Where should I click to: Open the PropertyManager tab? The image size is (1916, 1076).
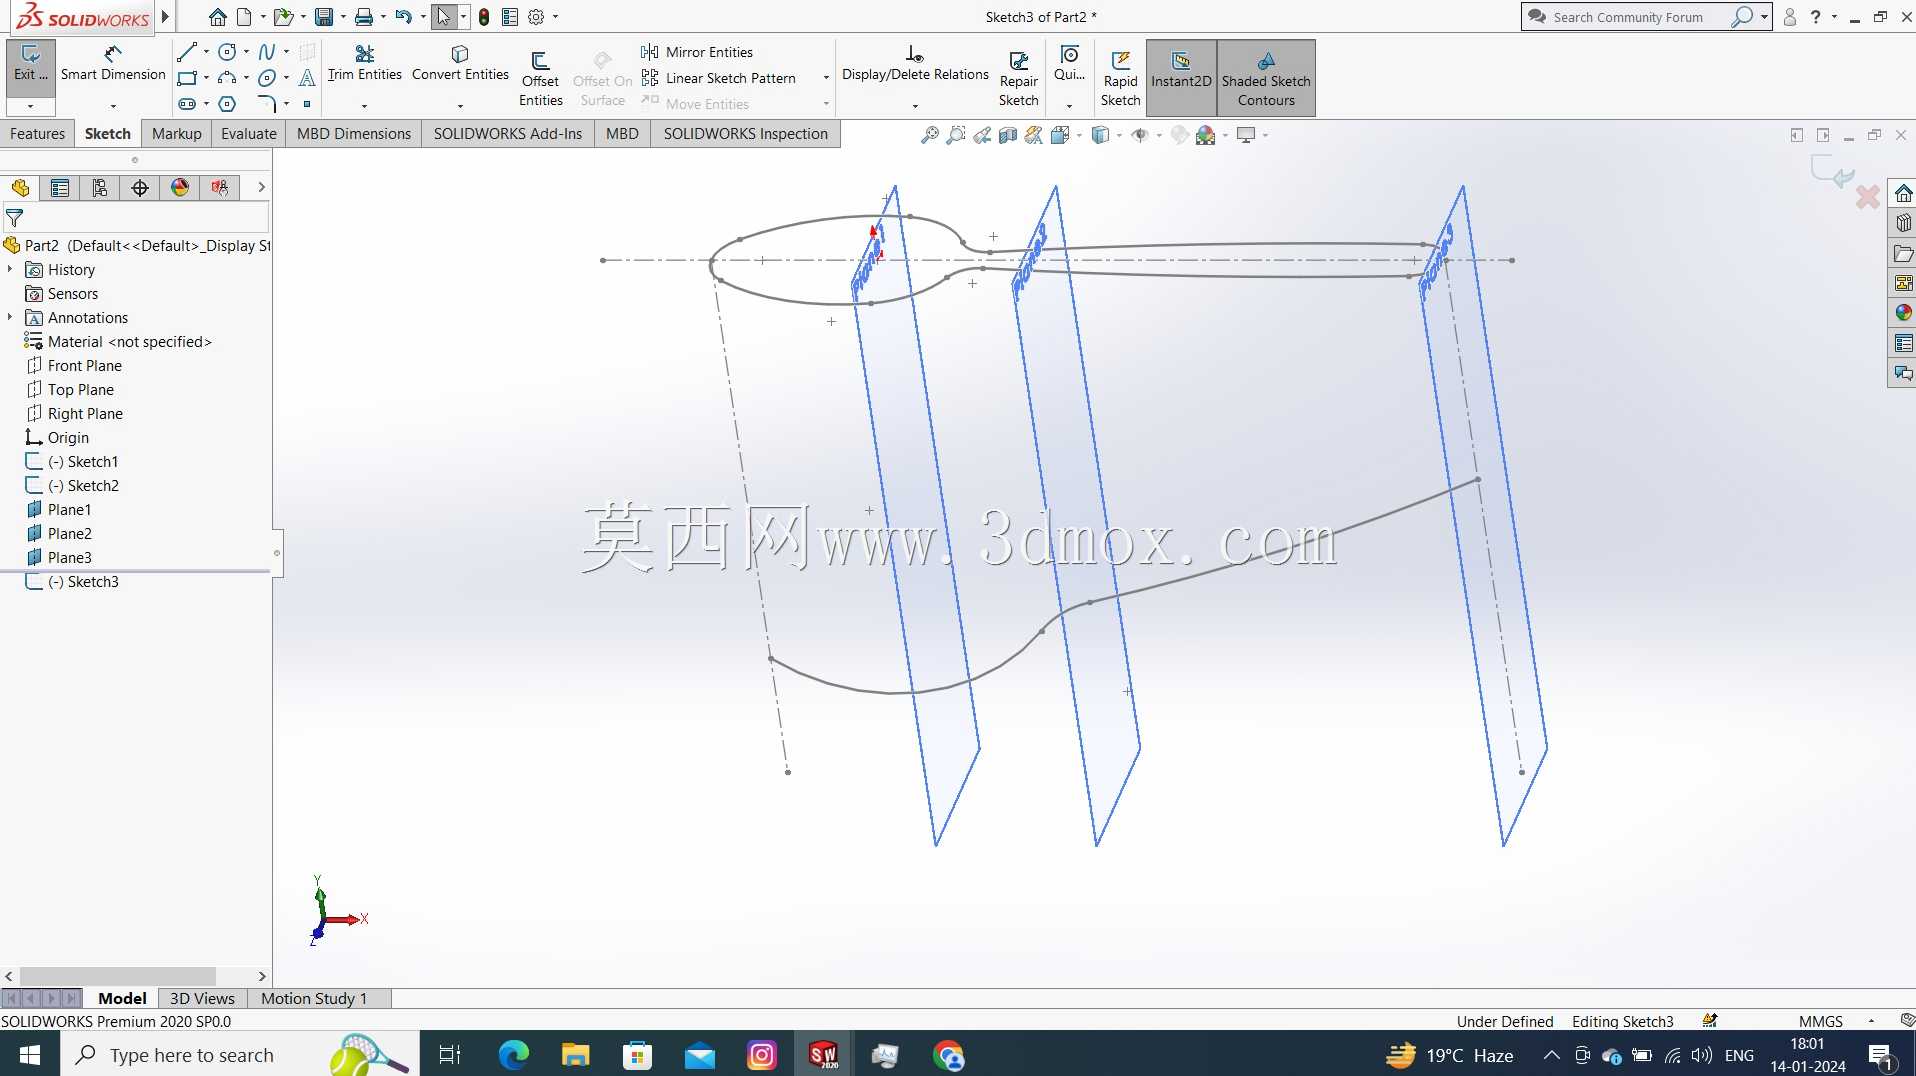coord(60,188)
